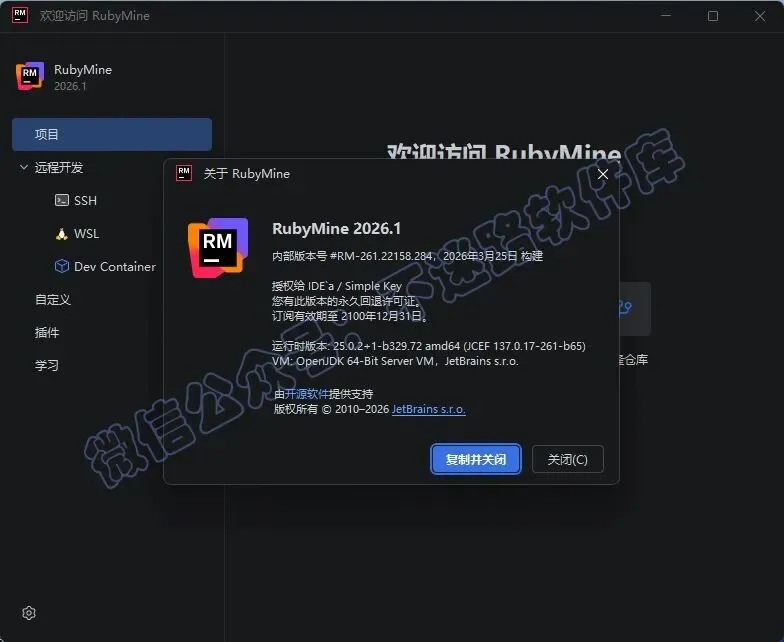Click the 复制并关闭 button

(x=476, y=459)
